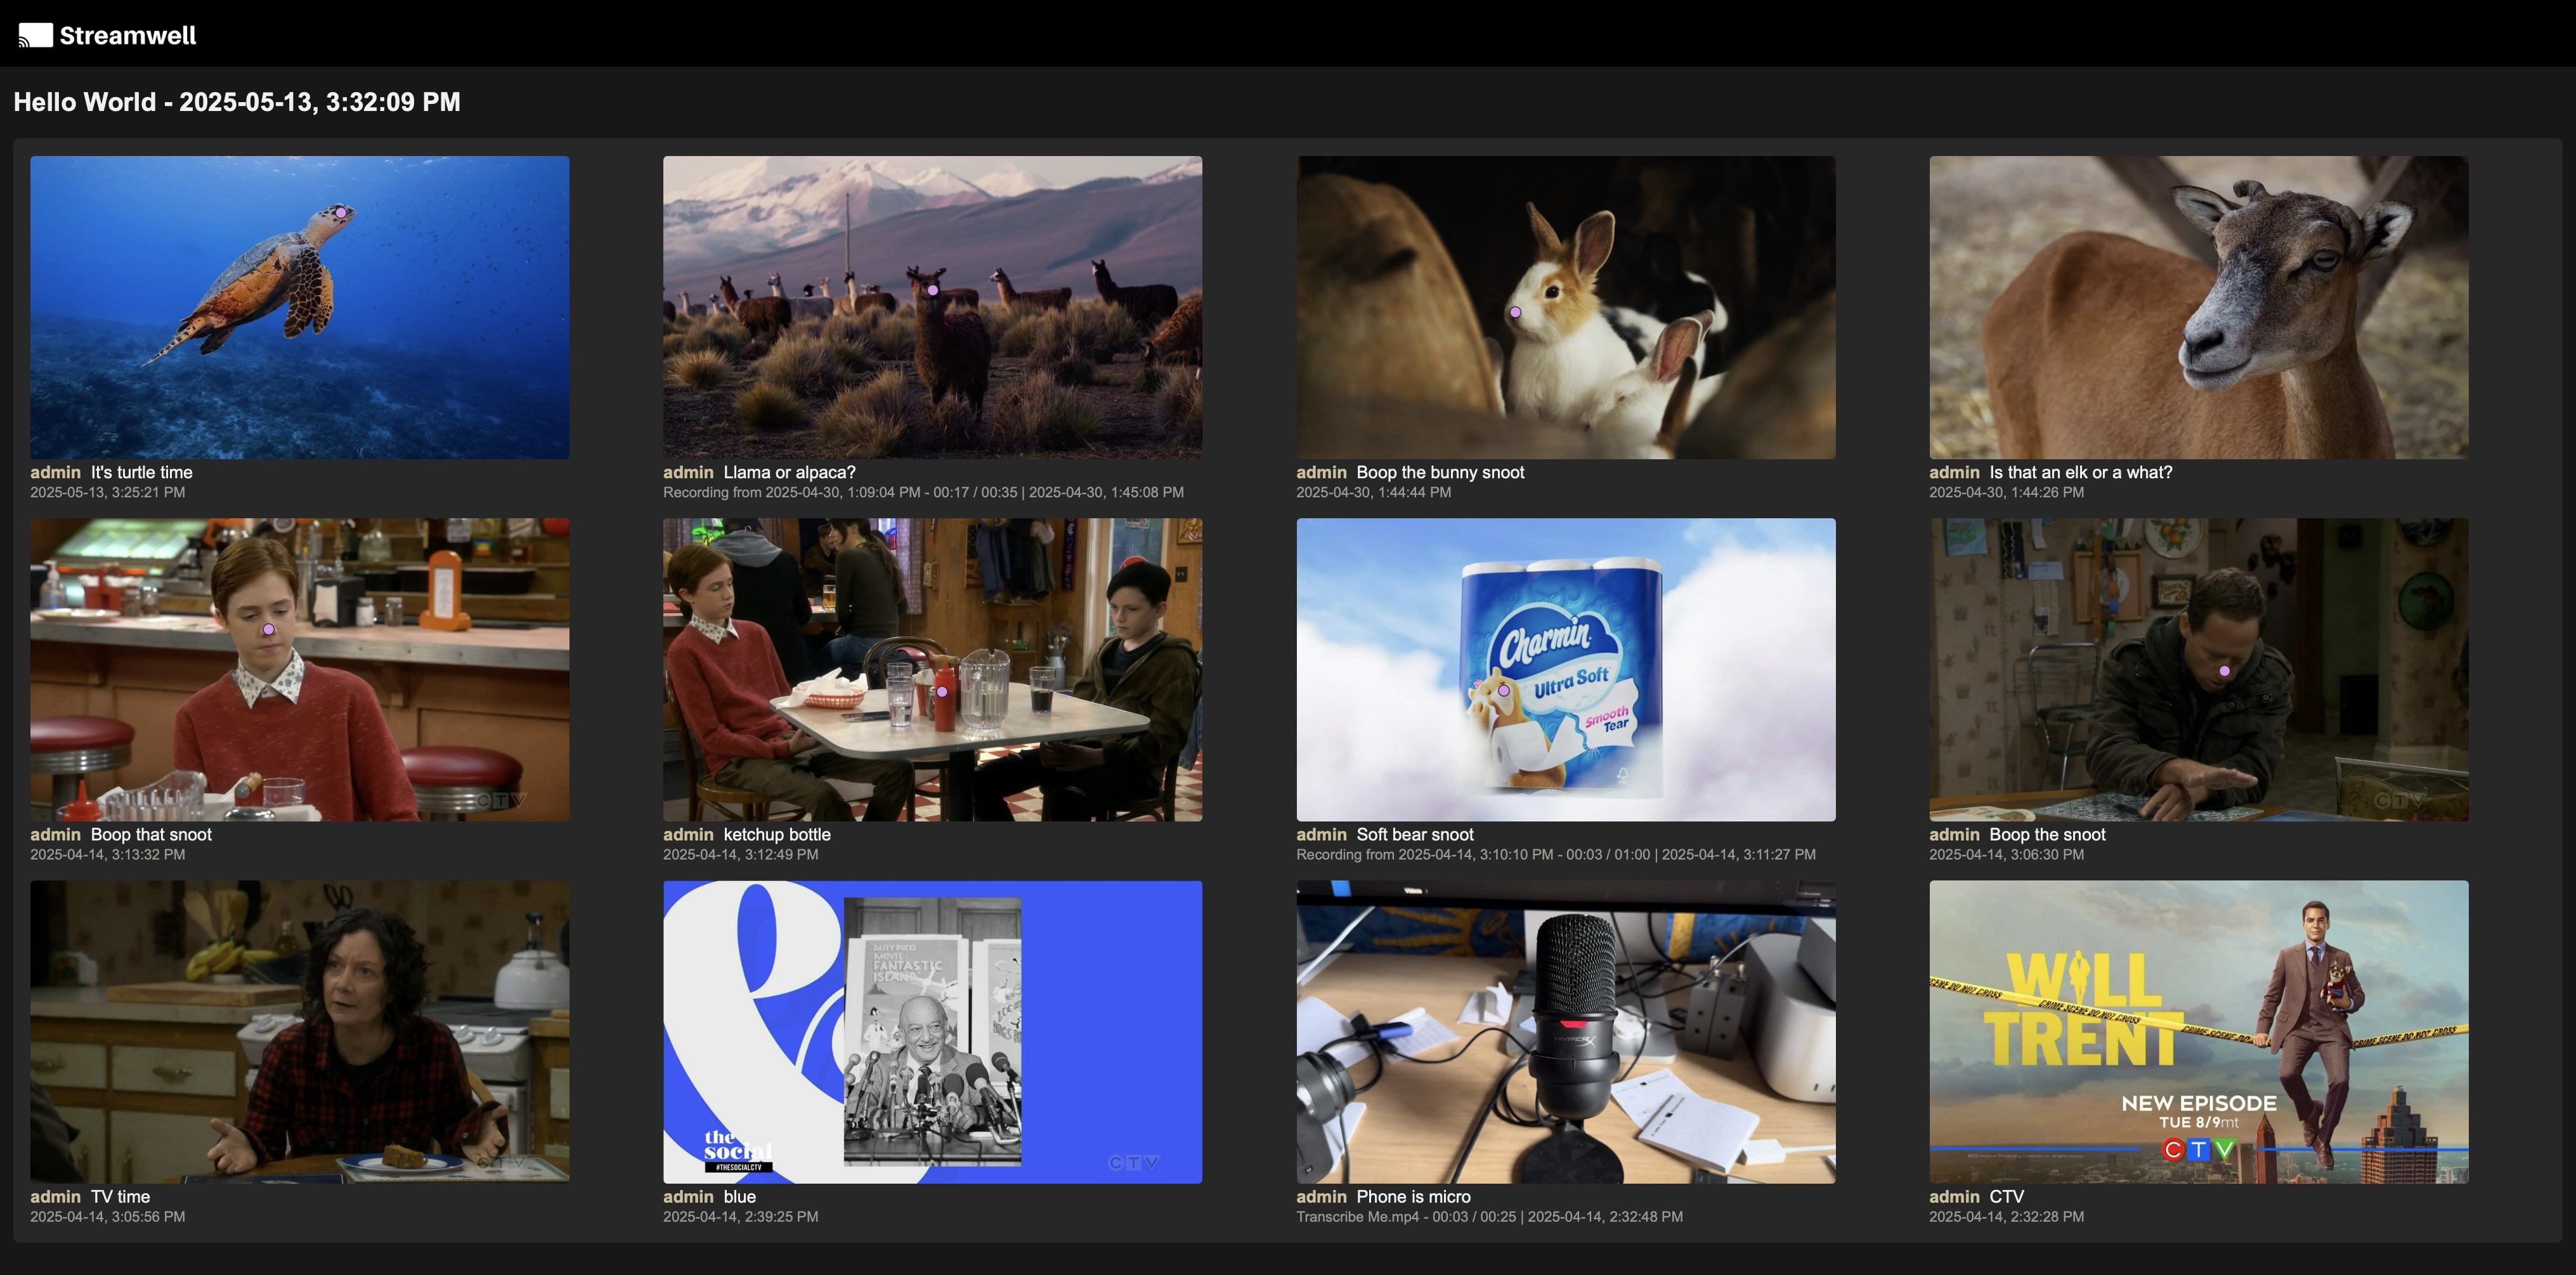Open the Will Trent CTV thumbnail
This screenshot has width=2576, height=1275.
2198,1031
